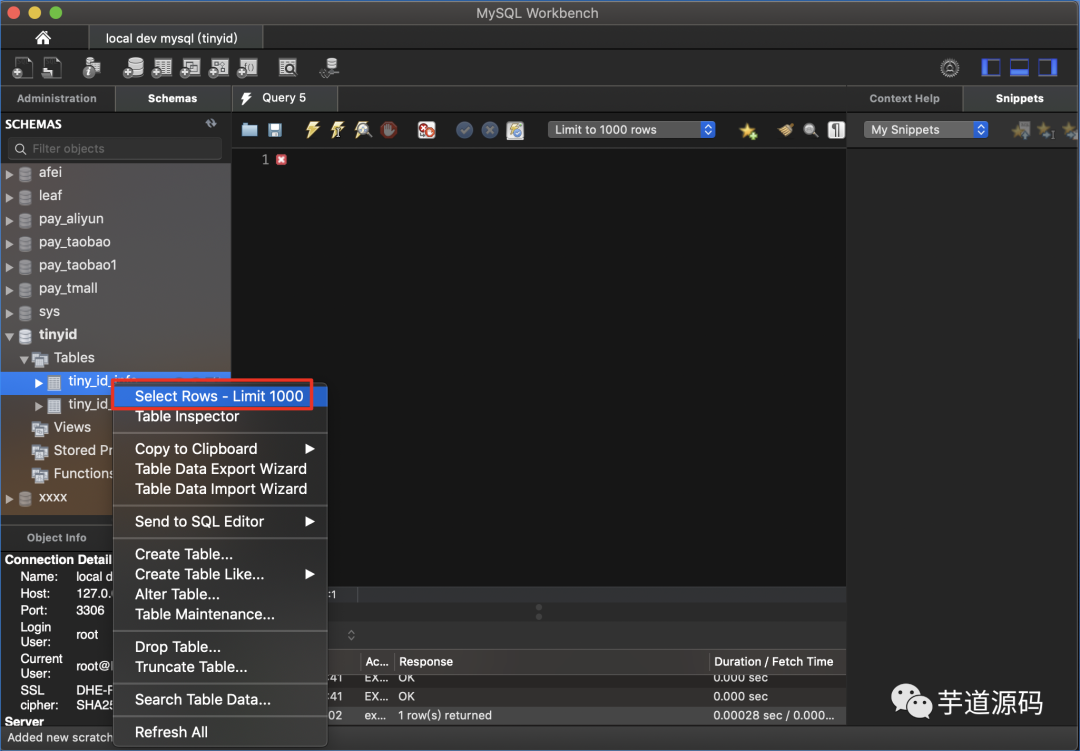Expand the leaf schema
Viewport: 1080px width, 751px height.
click(10, 197)
